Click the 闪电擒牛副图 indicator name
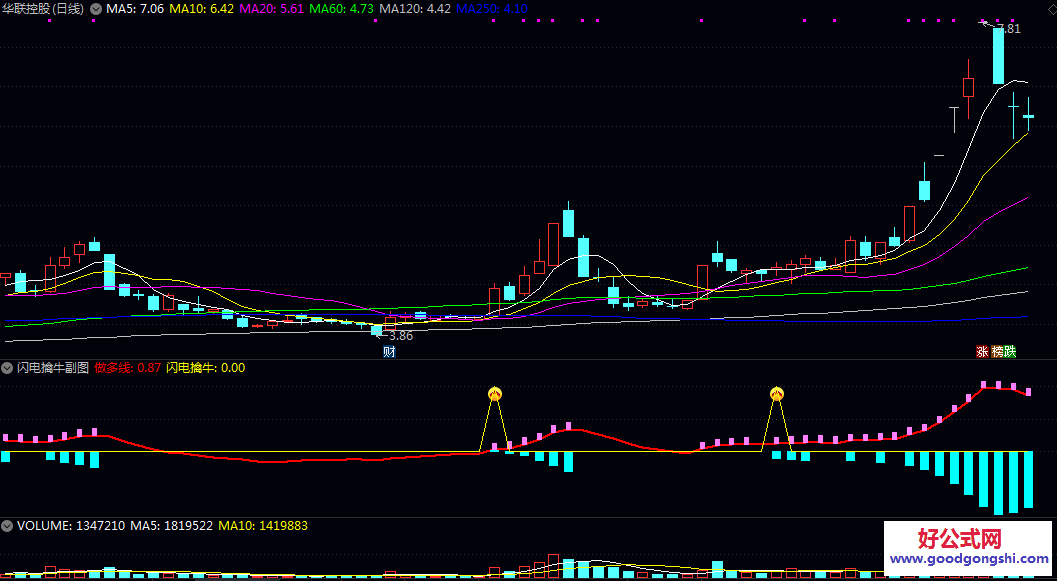 [x=52, y=368]
